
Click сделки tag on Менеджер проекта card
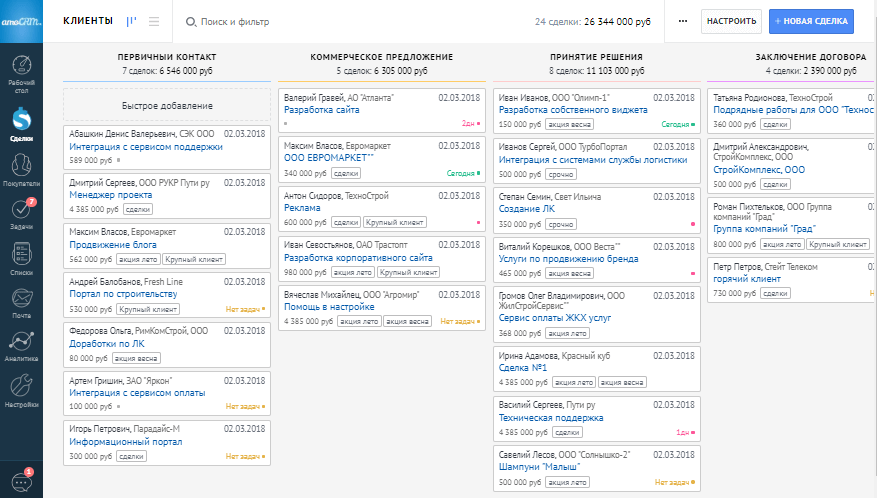[x=138, y=209]
